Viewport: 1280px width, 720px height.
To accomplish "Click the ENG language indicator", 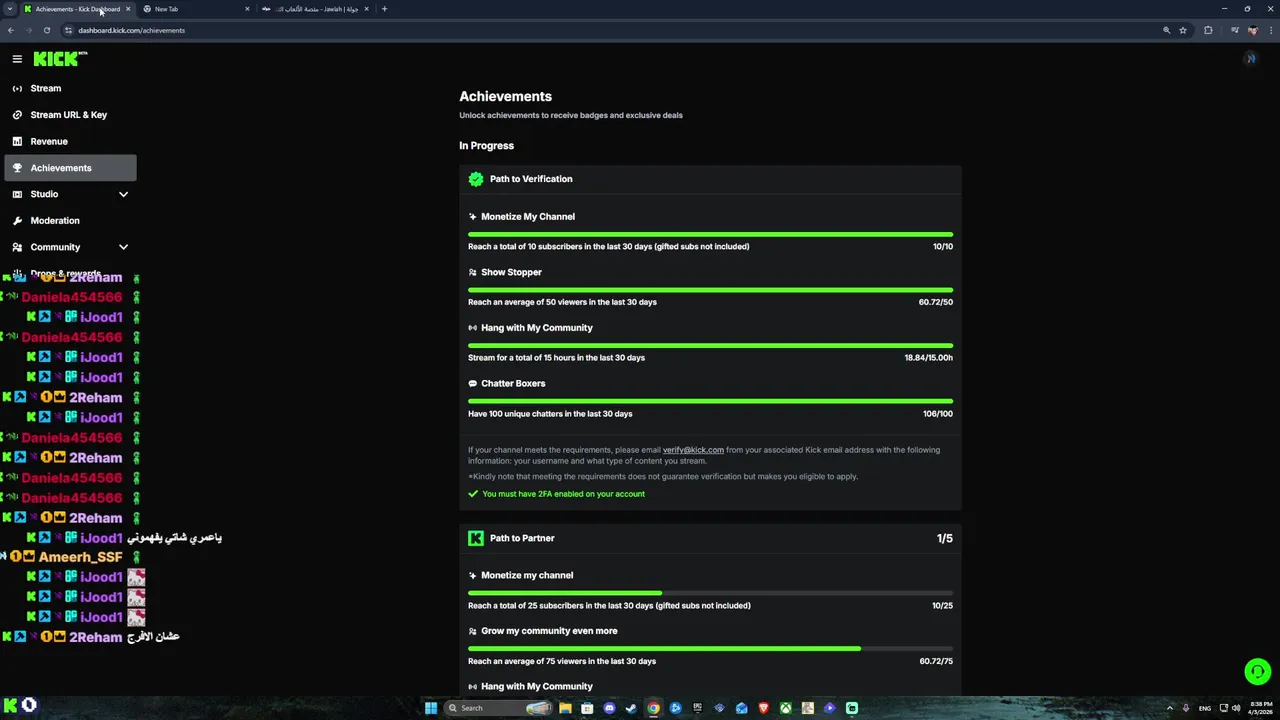I will (x=1204, y=708).
